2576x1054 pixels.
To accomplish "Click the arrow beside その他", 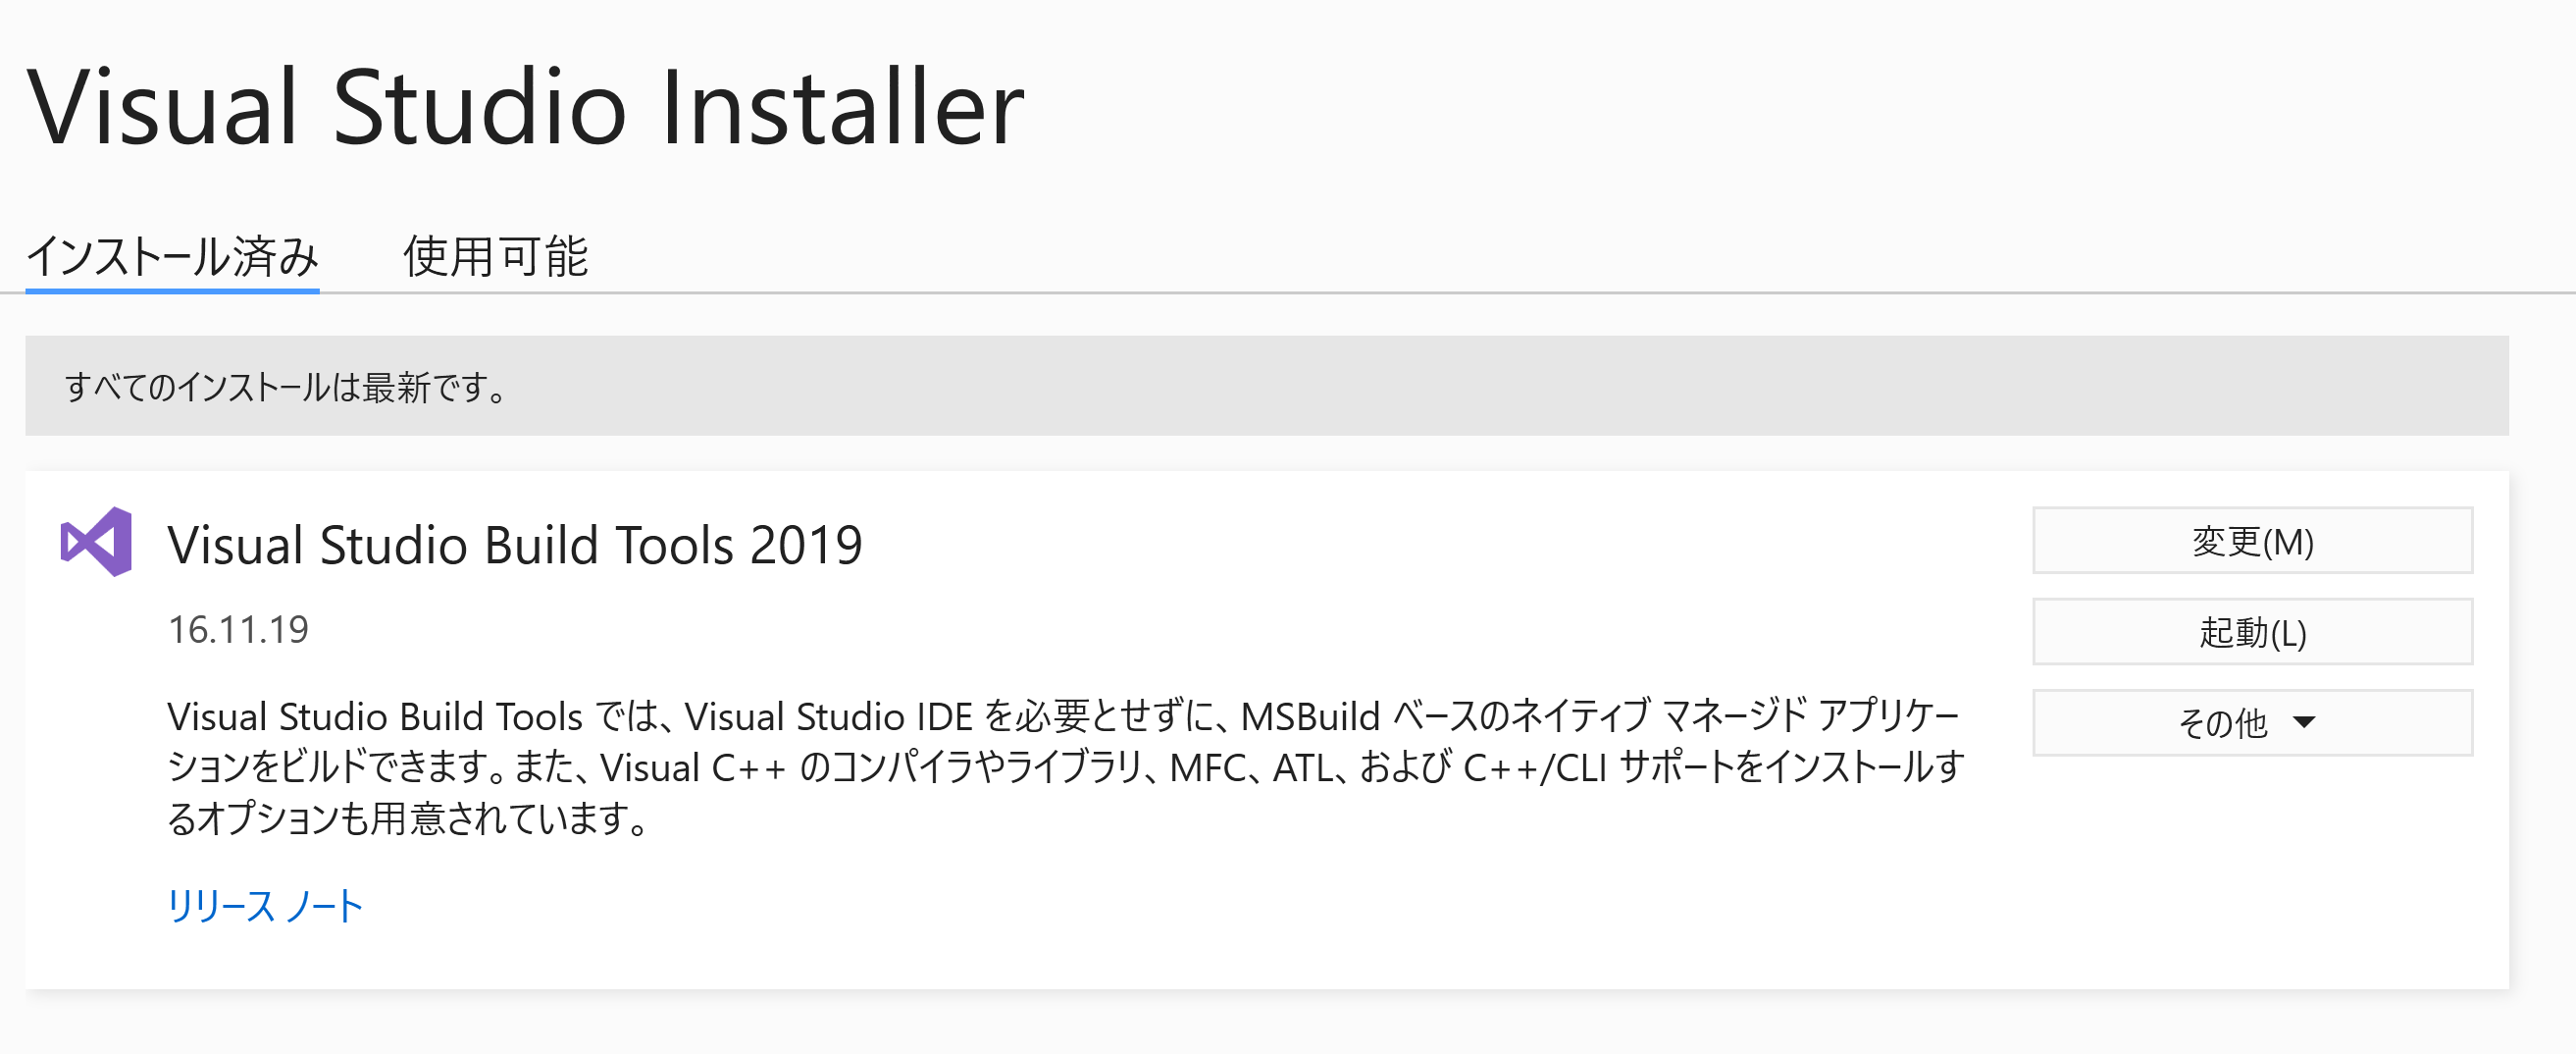I will [2304, 722].
